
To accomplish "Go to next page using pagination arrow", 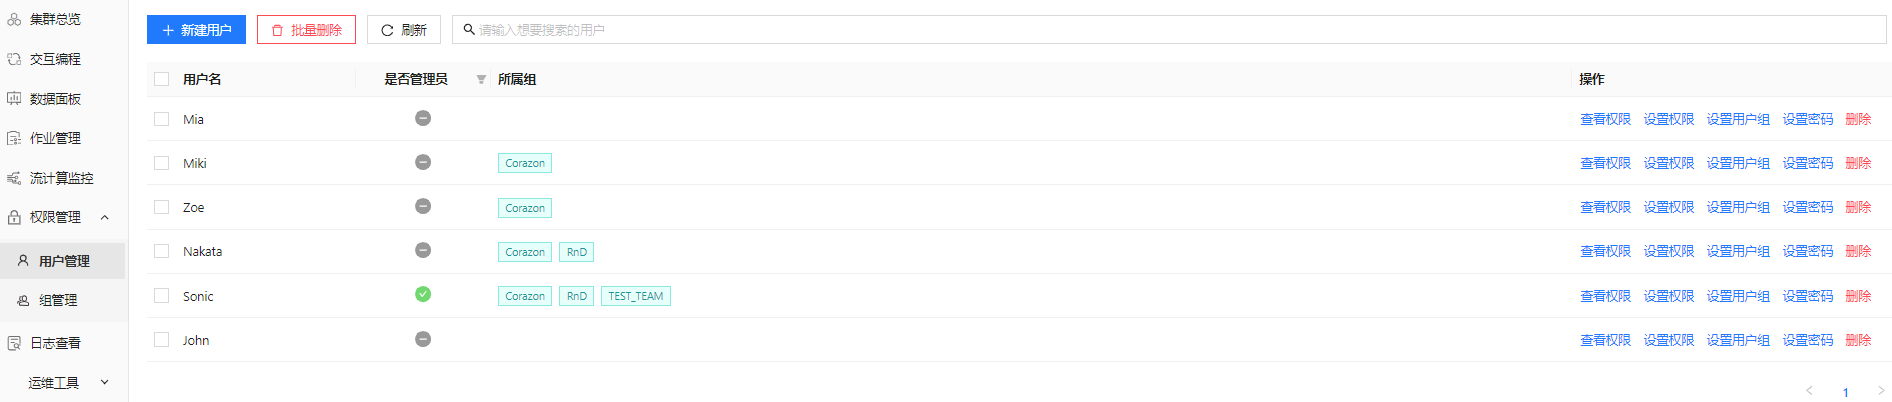I will coord(1880,391).
